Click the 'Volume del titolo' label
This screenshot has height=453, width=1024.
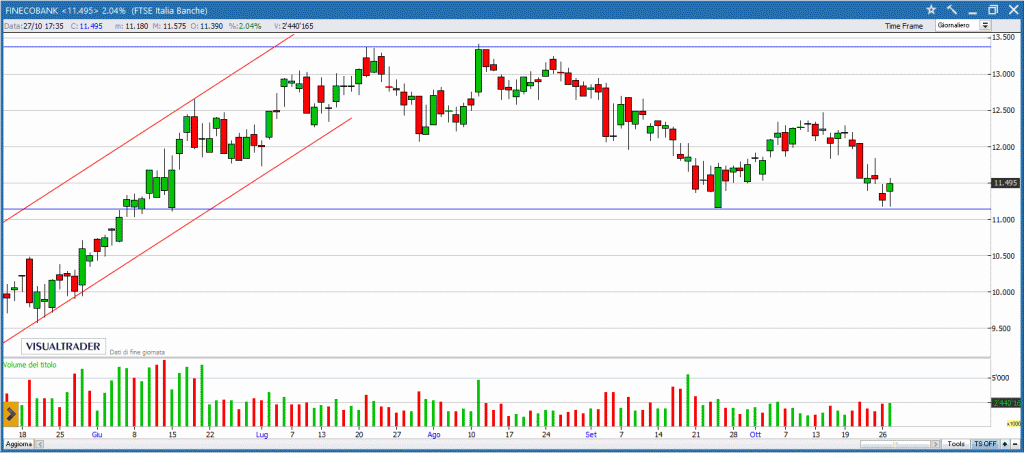pos(29,365)
